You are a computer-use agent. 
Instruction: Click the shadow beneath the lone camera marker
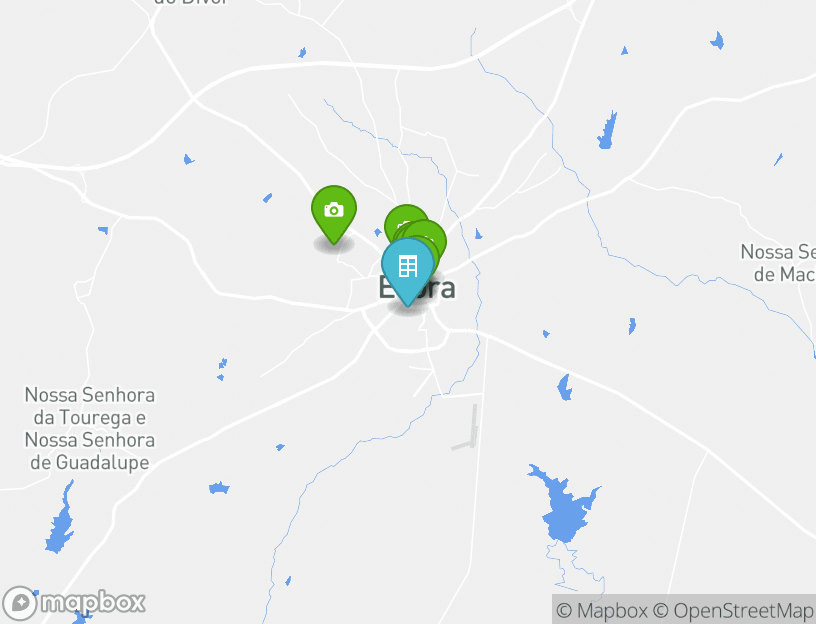coord(334,244)
